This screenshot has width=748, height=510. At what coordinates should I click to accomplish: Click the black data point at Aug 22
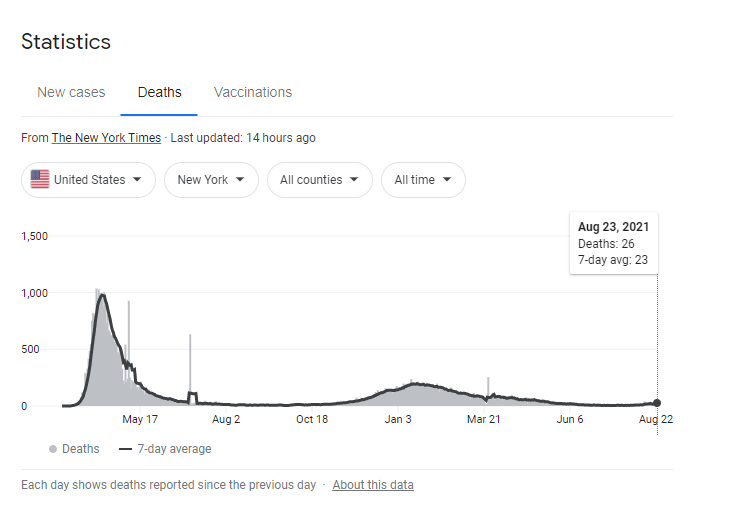(x=657, y=403)
